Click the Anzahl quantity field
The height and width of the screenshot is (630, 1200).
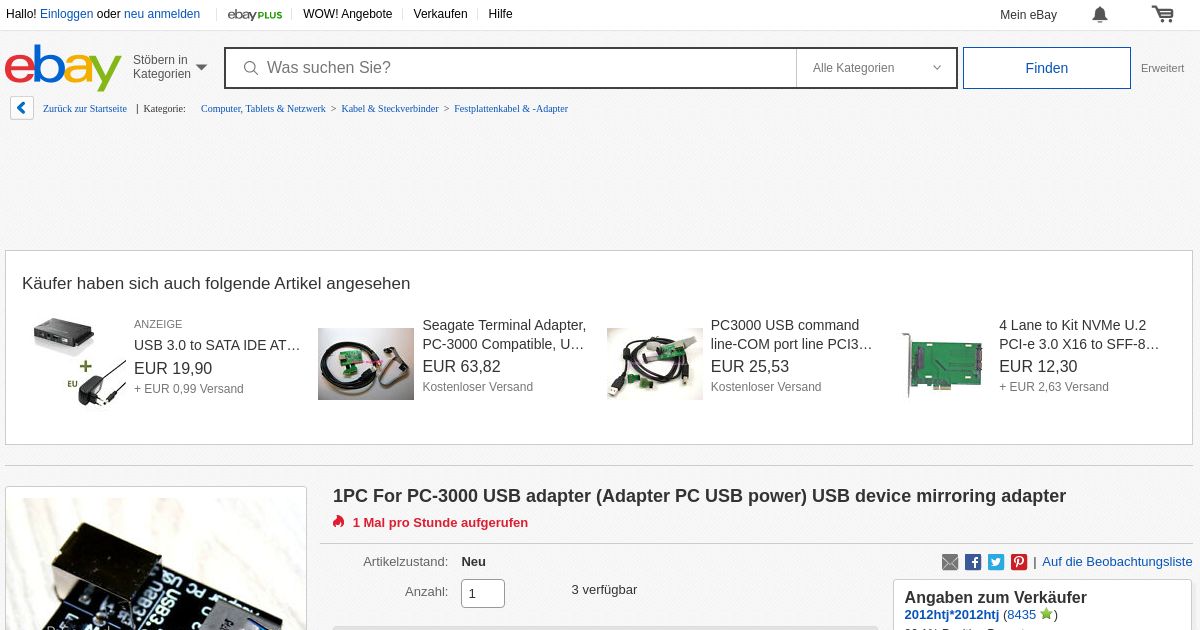pyautogui.click(x=483, y=593)
